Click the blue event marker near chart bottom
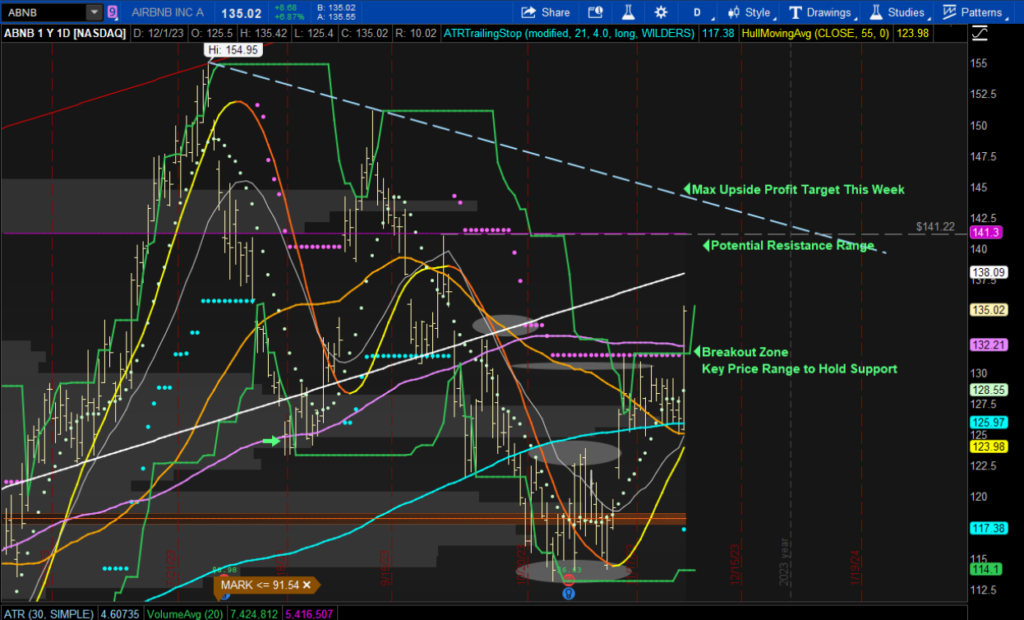The image size is (1024, 620). [569, 592]
